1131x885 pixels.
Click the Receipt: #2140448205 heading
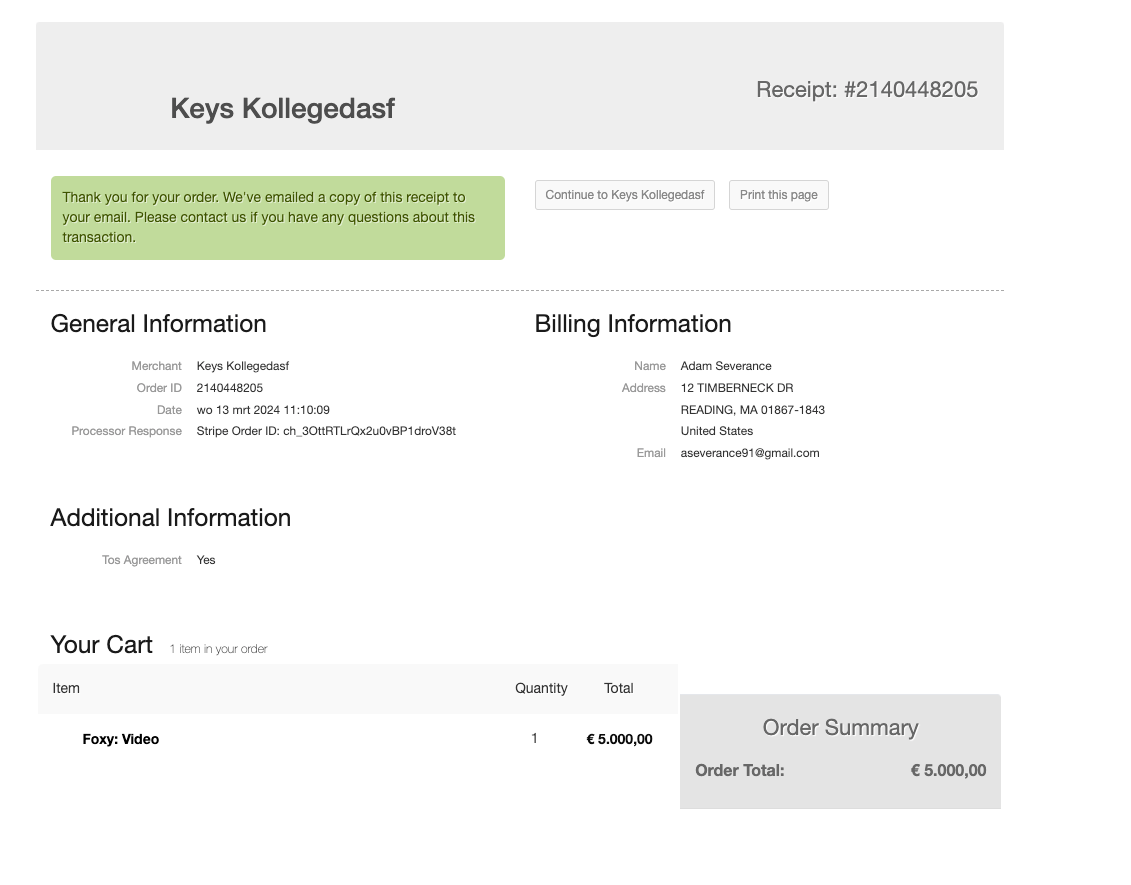point(867,89)
